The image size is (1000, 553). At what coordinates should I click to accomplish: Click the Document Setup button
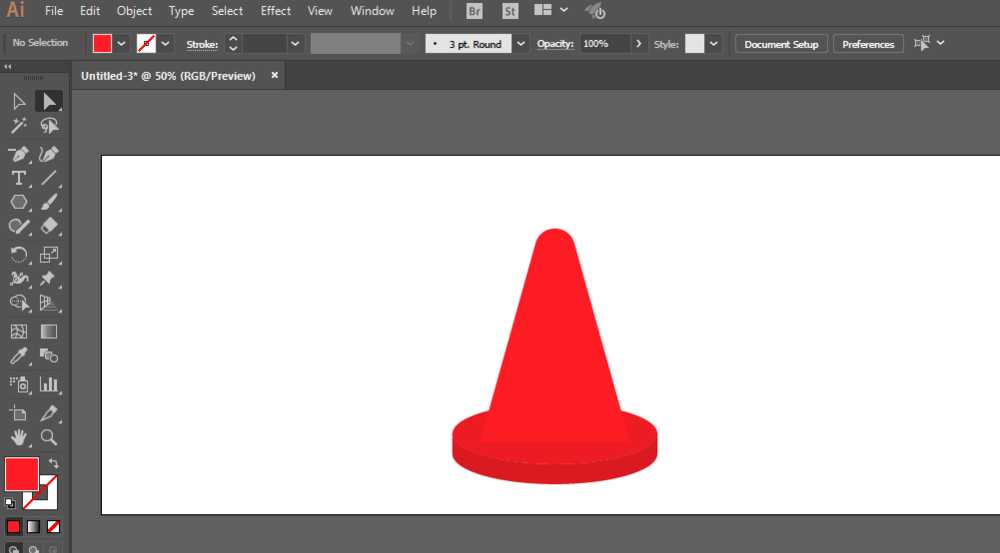tap(781, 44)
